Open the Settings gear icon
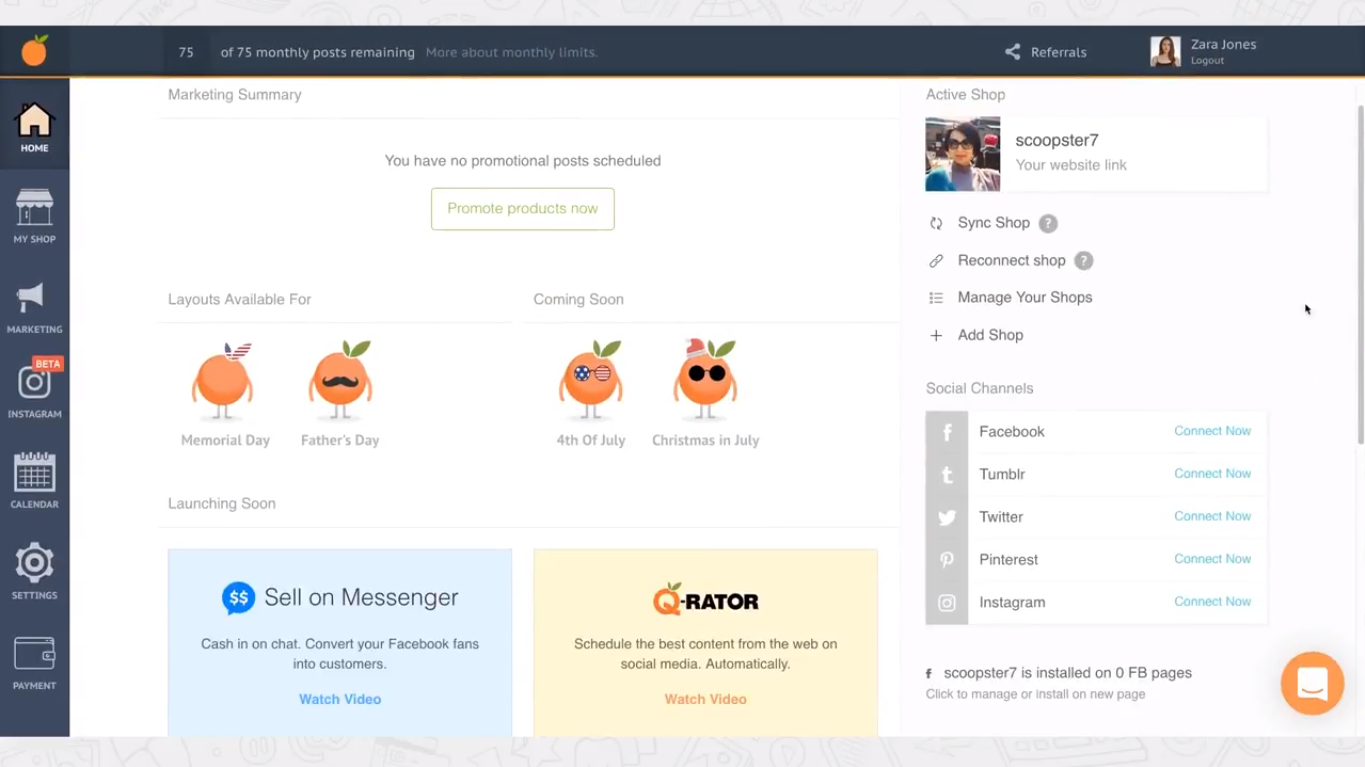Image resolution: width=1365 pixels, height=767 pixels. point(34,565)
